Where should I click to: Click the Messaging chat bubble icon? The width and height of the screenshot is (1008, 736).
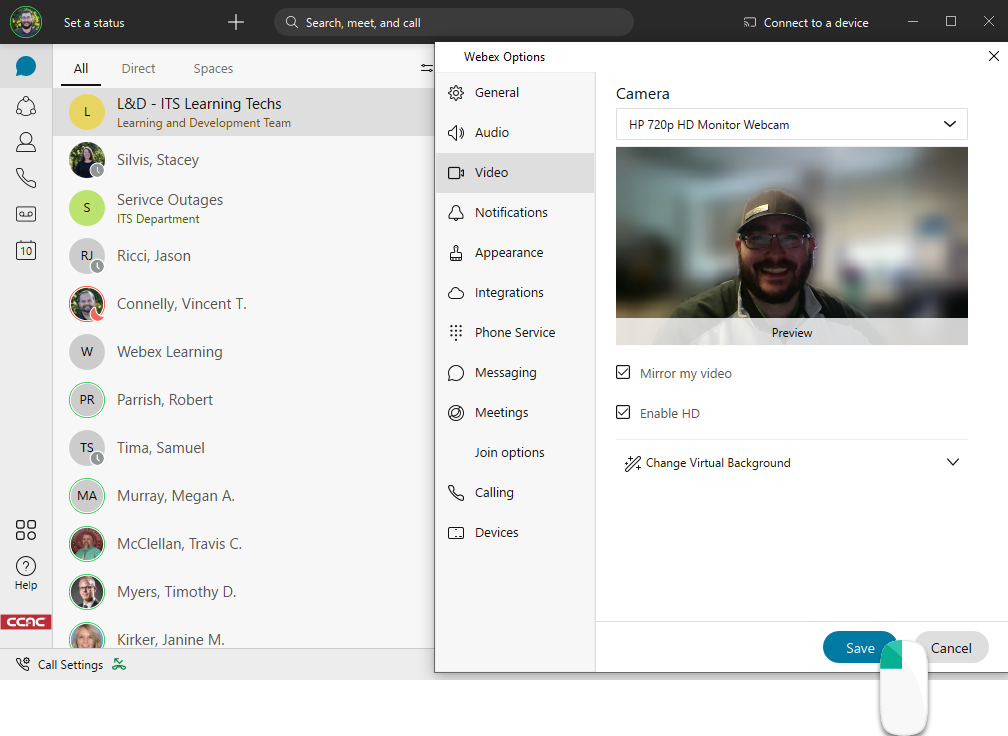[x=458, y=372]
